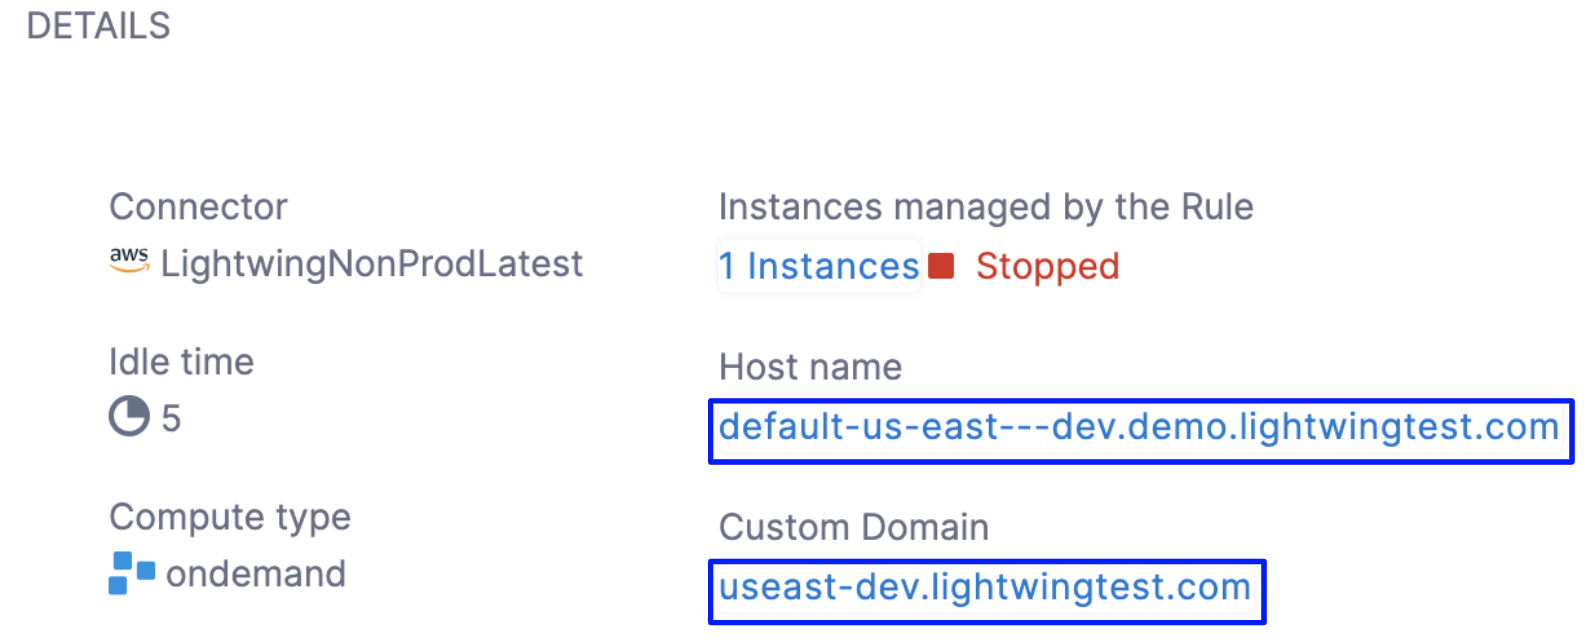Select the Instances managed by the Rule label

pyautogui.click(x=985, y=207)
